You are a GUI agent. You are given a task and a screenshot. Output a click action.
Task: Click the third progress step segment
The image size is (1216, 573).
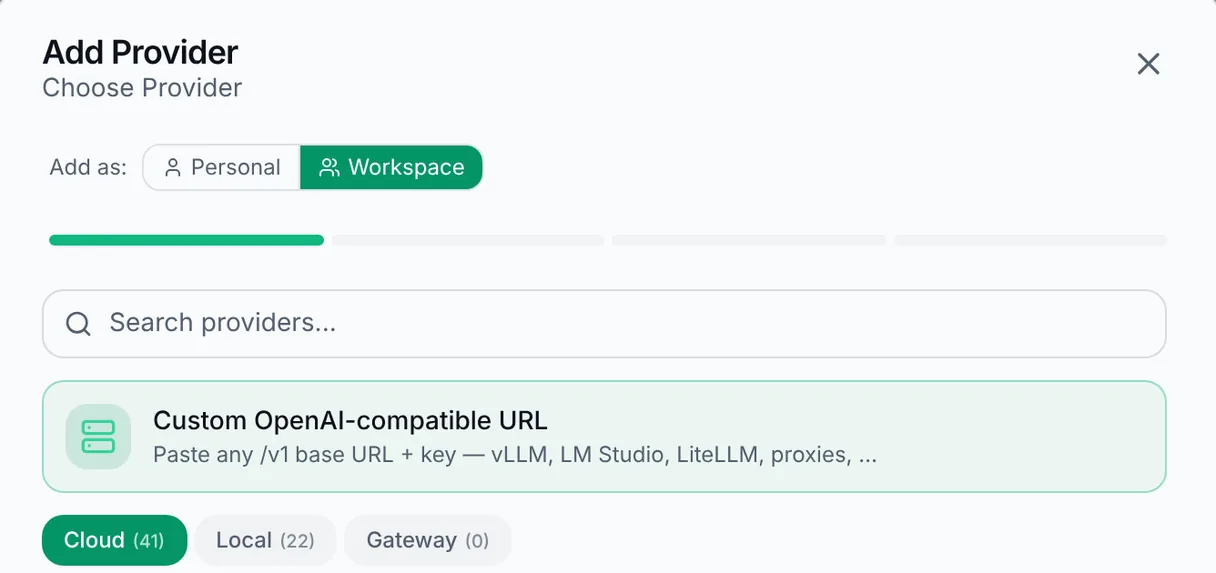[749, 240]
